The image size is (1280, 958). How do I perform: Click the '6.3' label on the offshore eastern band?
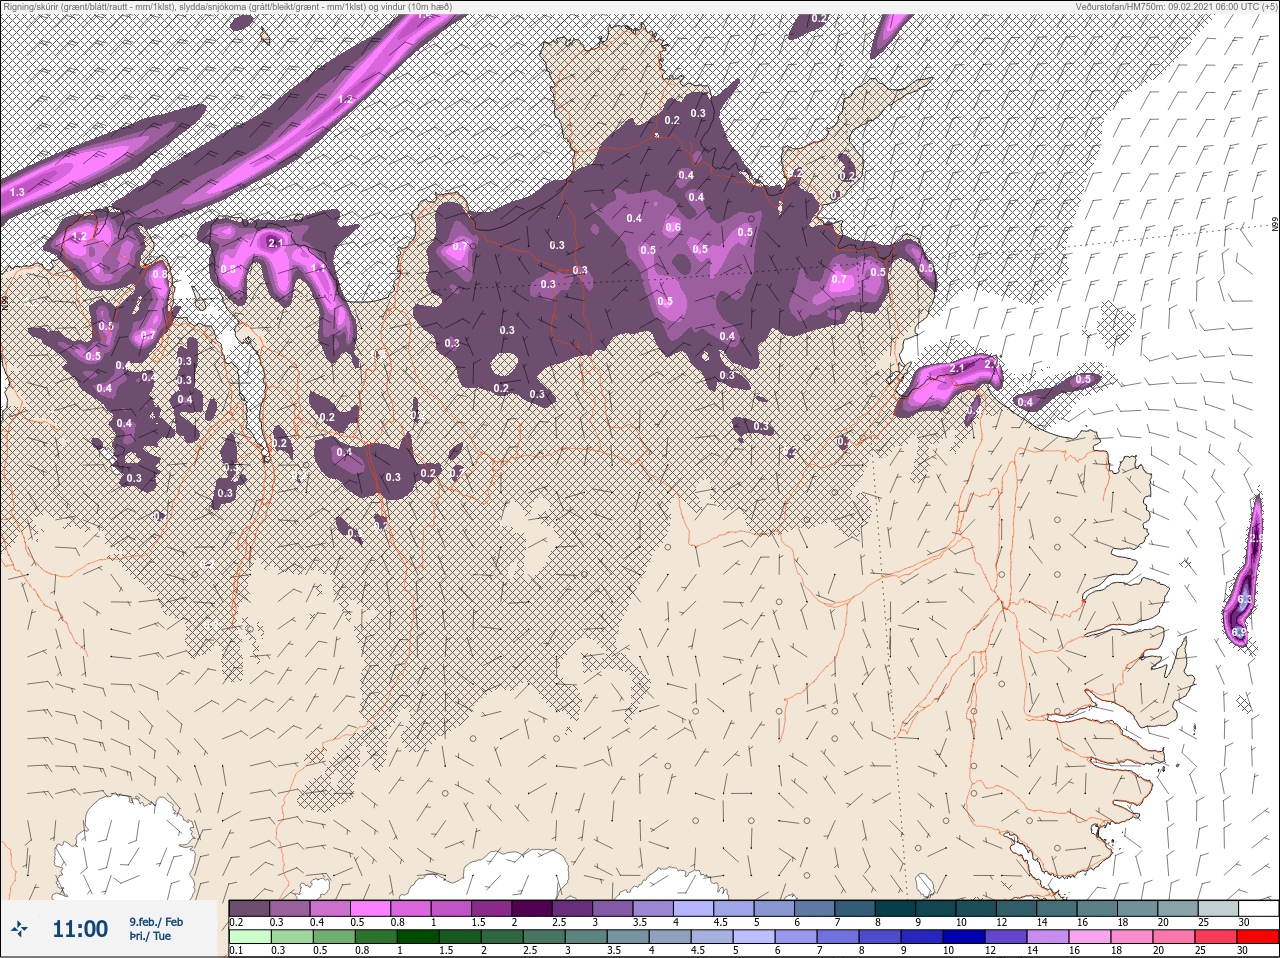click(1245, 600)
